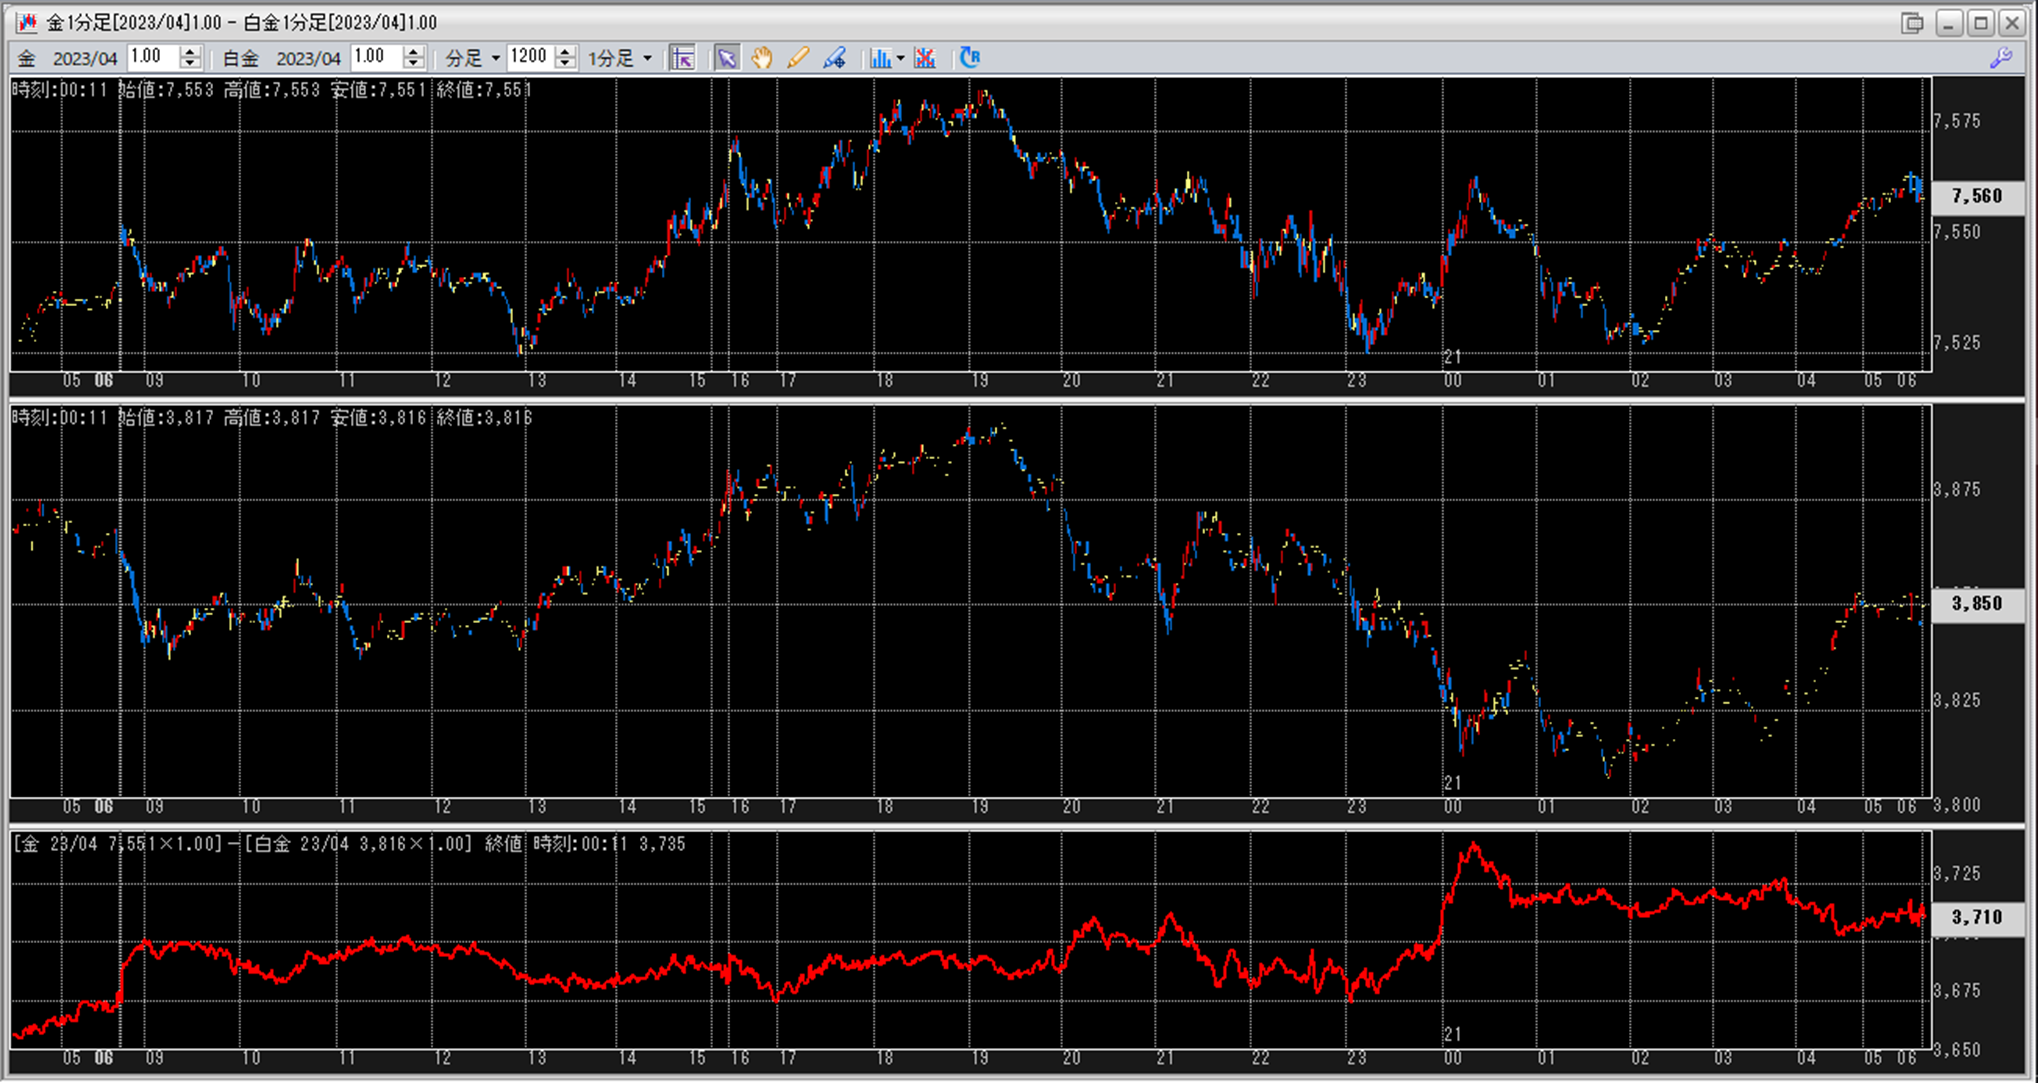2038x1083 pixels.
Task: Open the bar chart indicator icon
Action: tap(879, 58)
